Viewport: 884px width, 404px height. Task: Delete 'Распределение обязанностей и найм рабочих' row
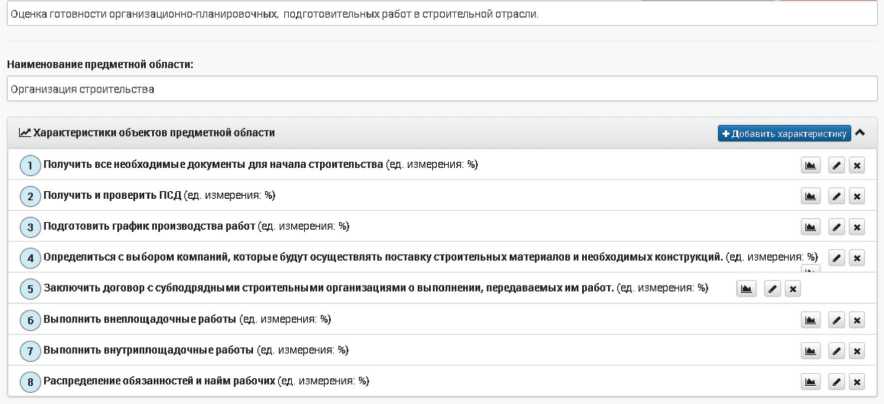857,382
